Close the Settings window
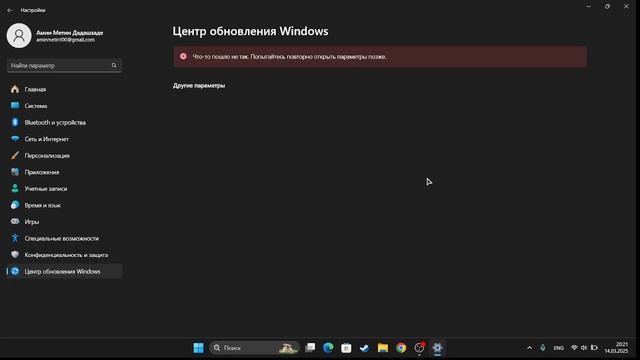This screenshot has height=360, width=640. 626,7
